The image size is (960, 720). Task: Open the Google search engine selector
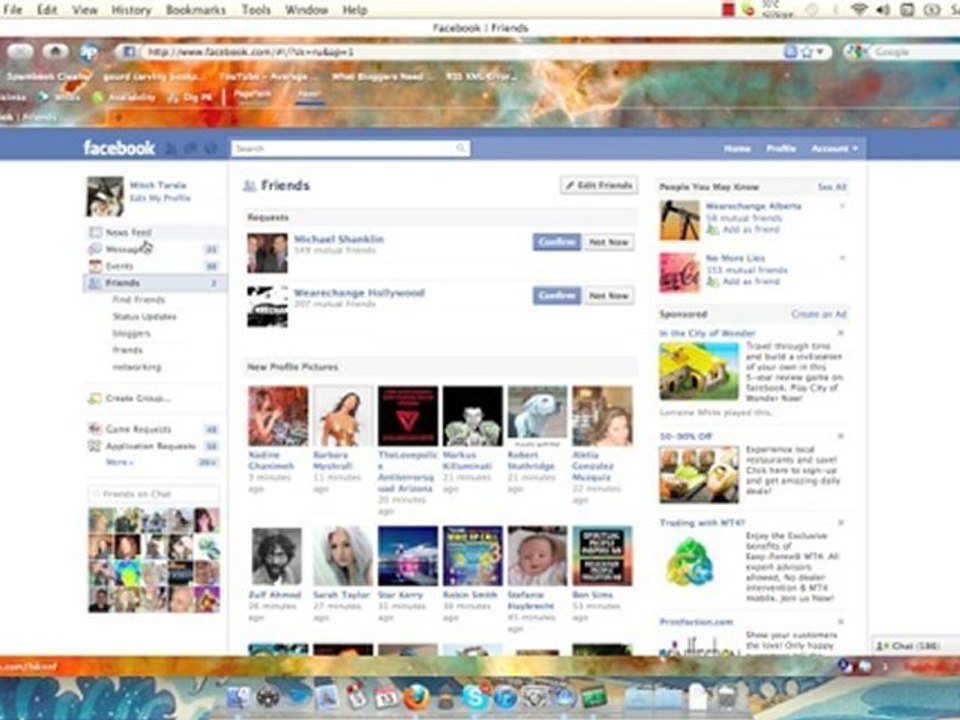[x=856, y=52]
